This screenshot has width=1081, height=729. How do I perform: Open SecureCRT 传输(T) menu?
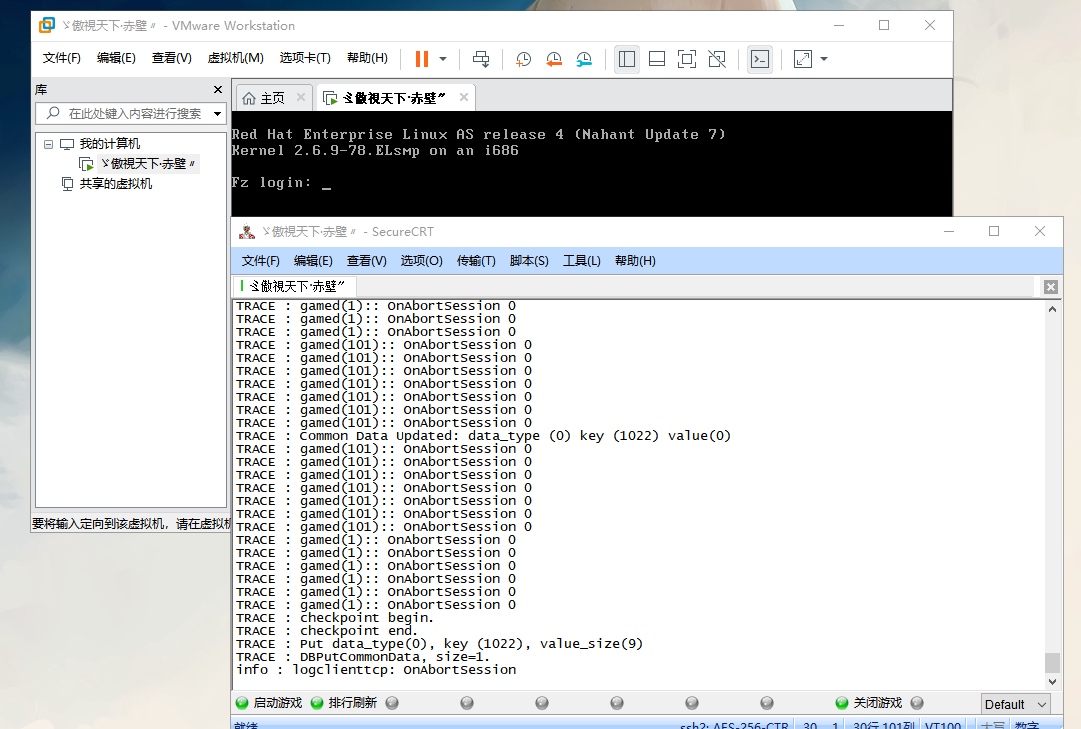[476, 261]
